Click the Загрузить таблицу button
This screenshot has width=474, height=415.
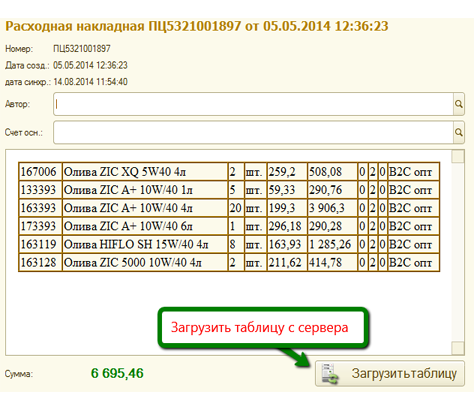[390, 374]
